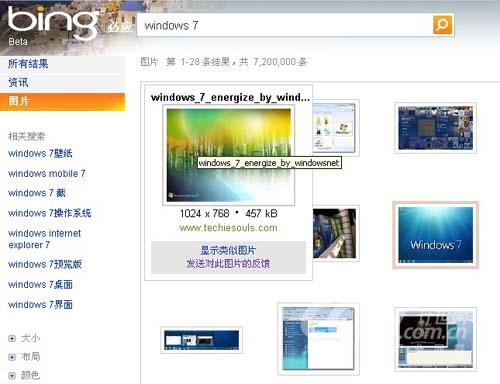Viewport: 500px width, 384px height.
Task: Open related search 'windows 7操作系统'
Action: (x=49, y=213)
